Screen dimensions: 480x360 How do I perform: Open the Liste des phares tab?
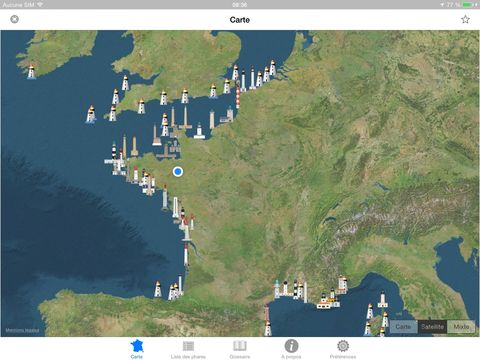[188, 350]
